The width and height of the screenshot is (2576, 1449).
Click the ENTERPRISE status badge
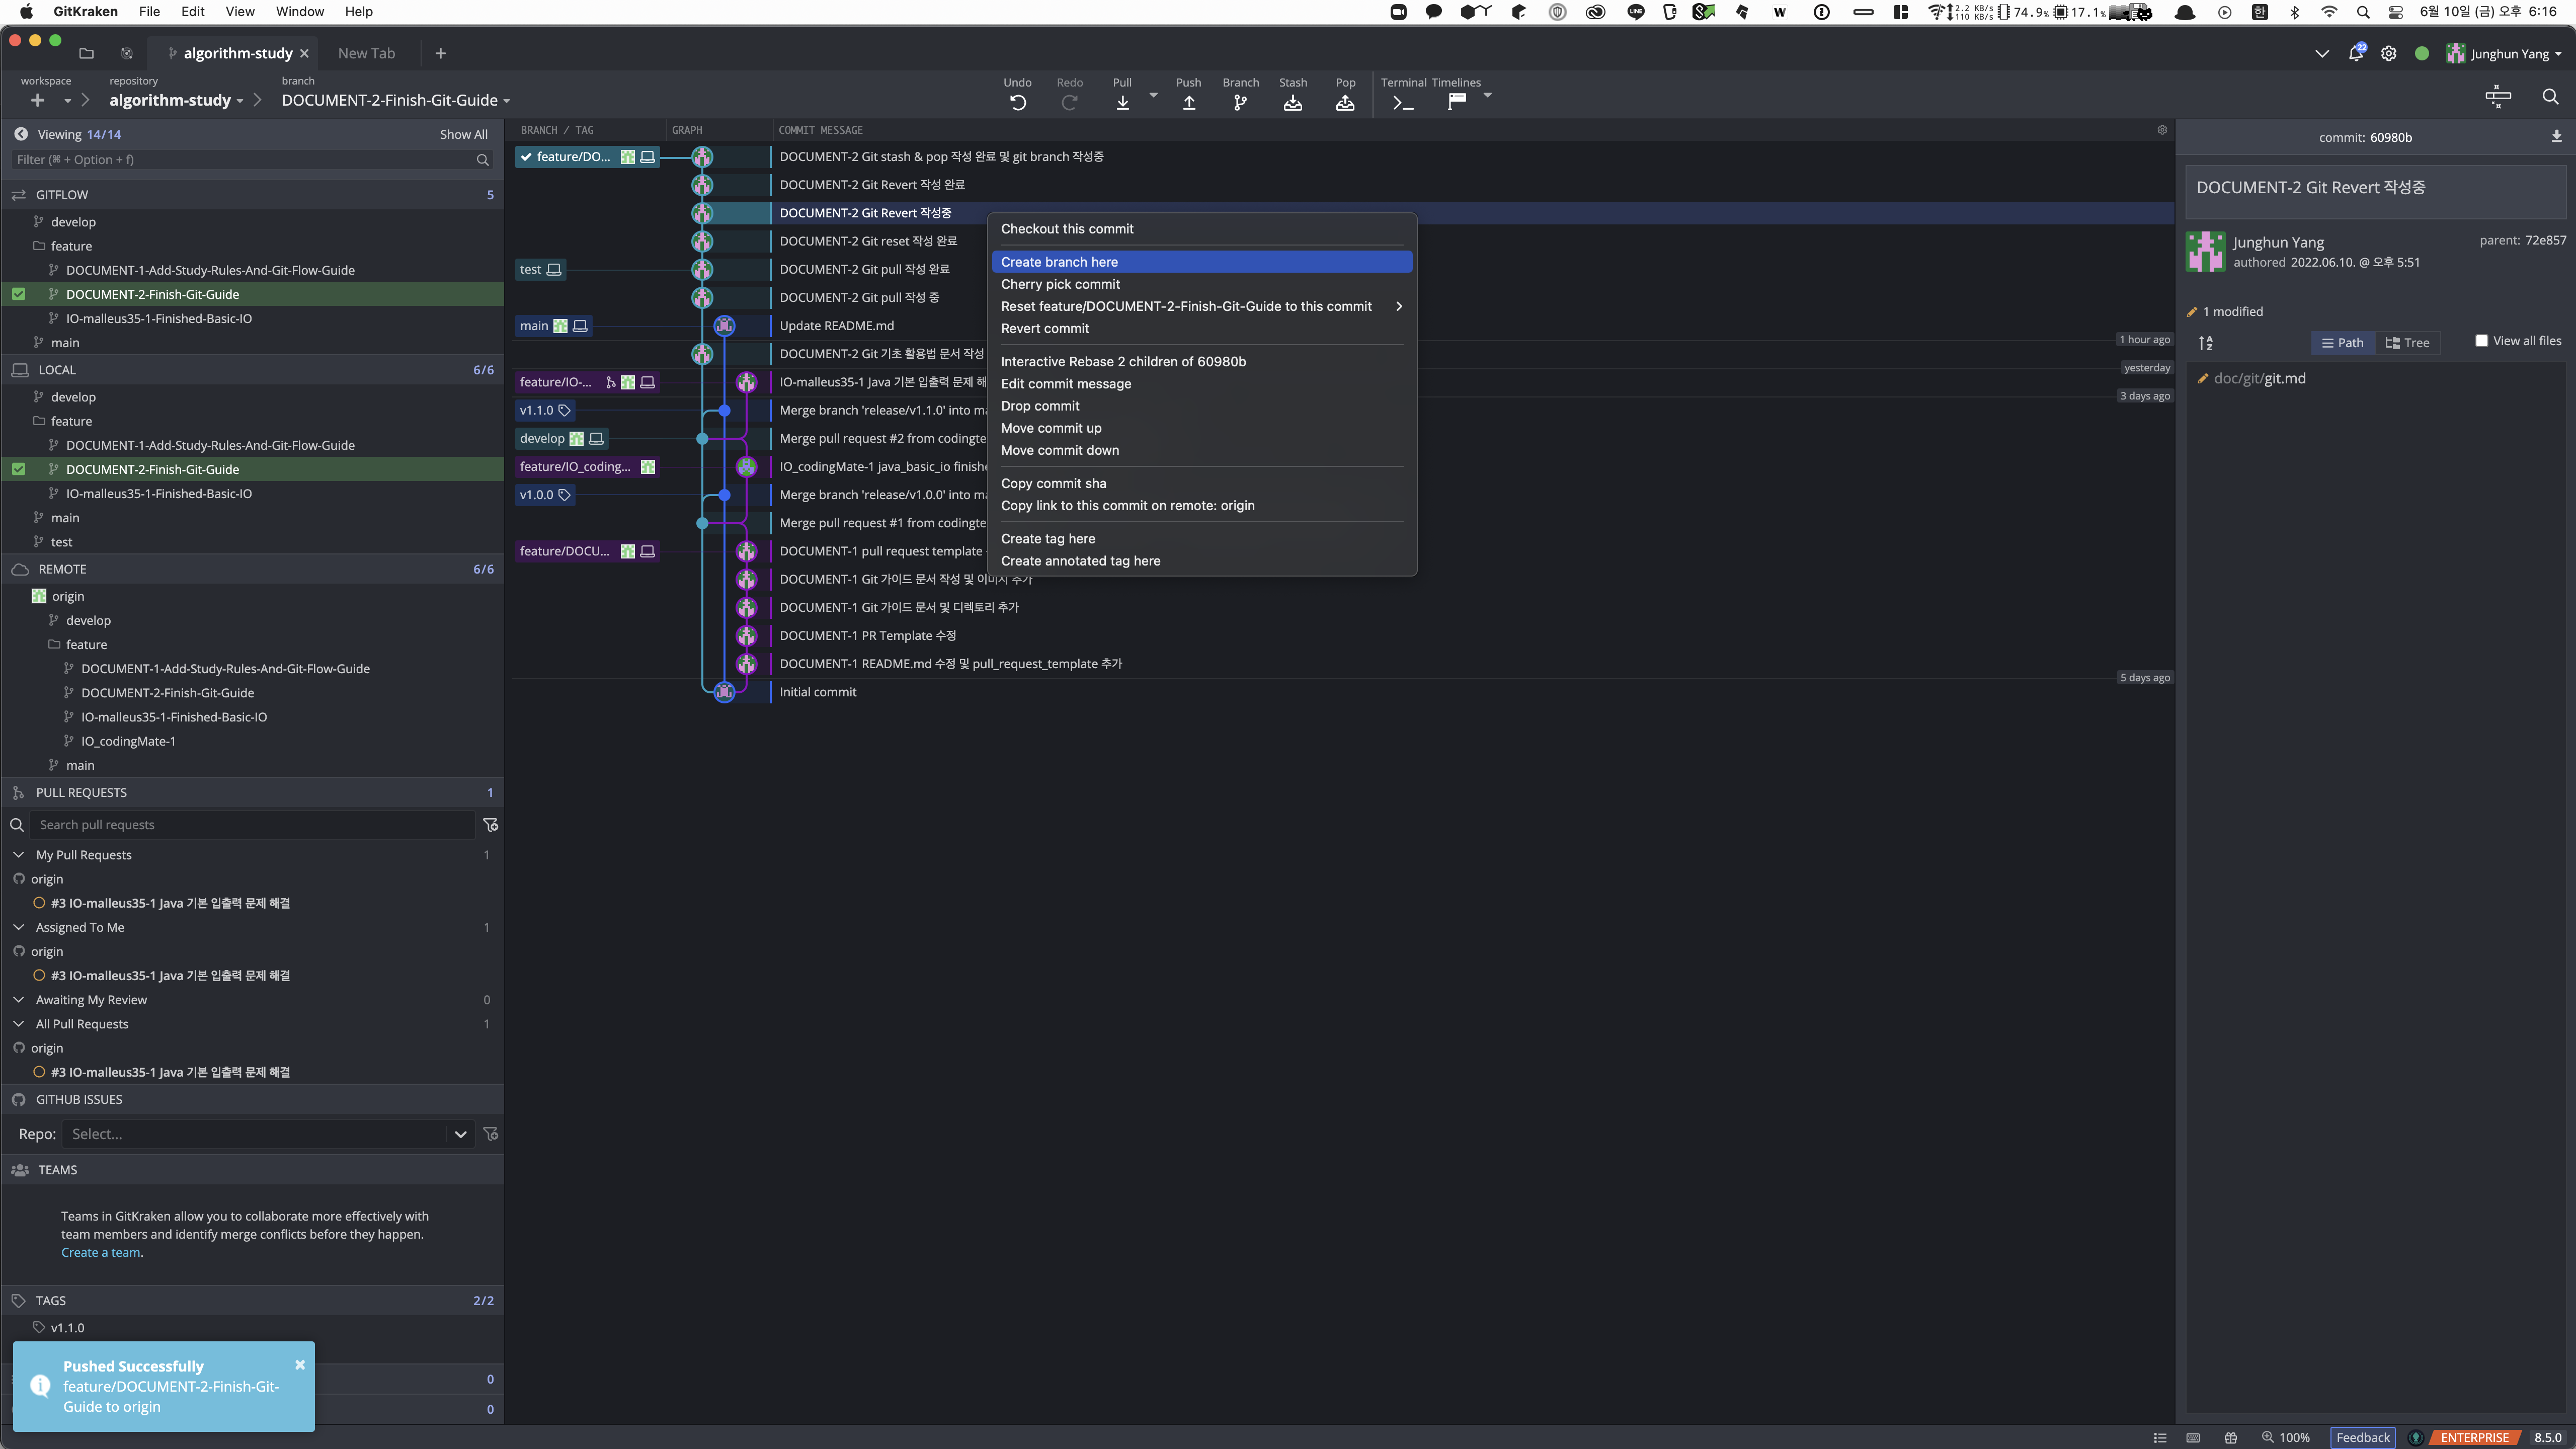point(2474,1437)
